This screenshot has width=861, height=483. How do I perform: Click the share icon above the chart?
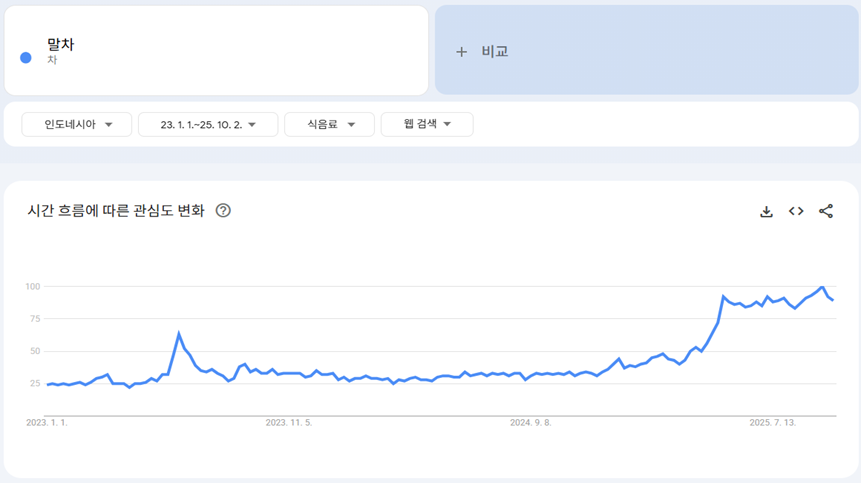tap(826, 211)
